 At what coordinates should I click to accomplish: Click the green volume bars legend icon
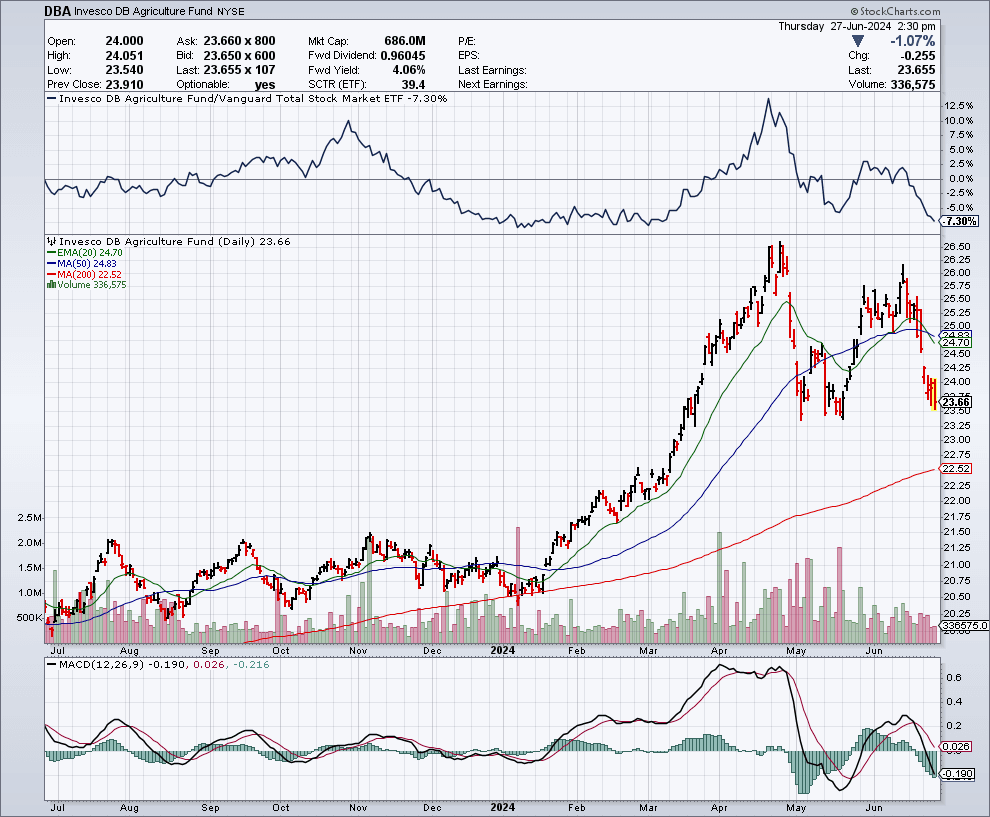pyautogui.click(x=51, y=285)
